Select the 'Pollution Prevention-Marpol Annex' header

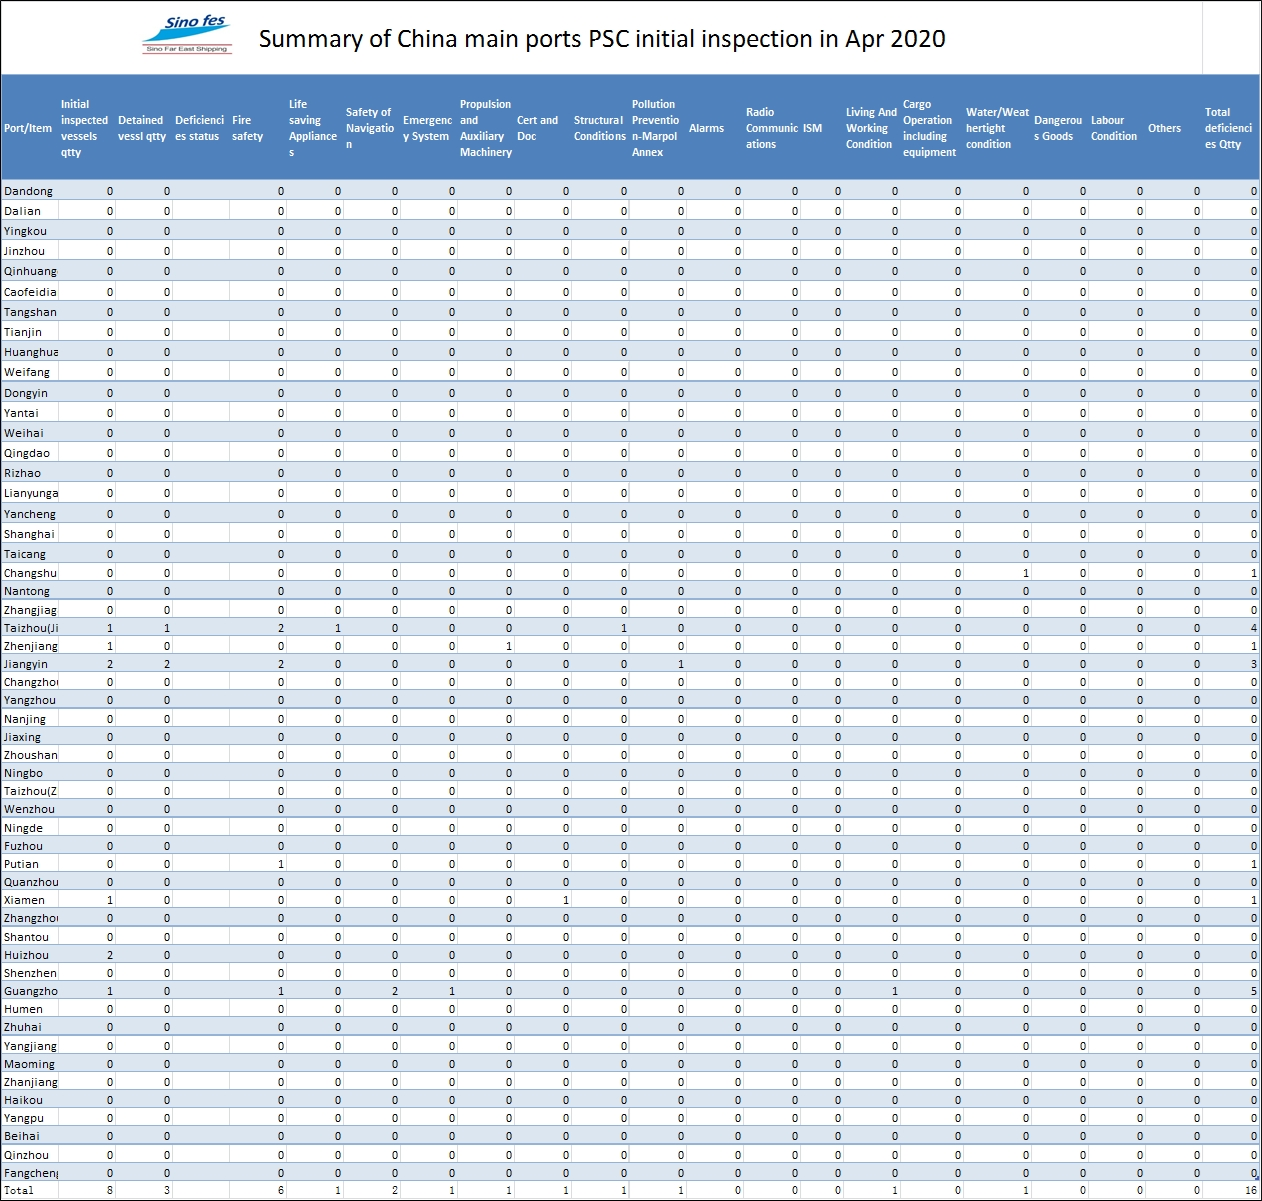655,128
